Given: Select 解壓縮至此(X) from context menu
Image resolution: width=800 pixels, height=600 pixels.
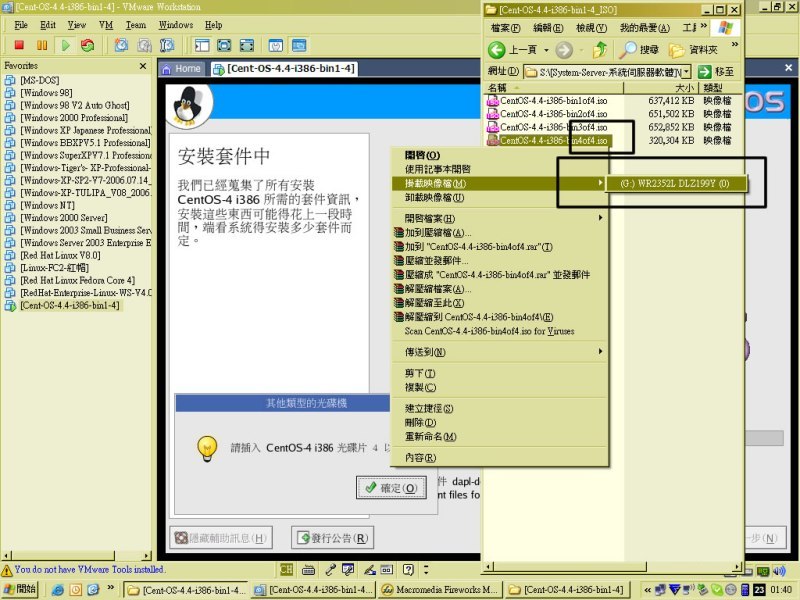Looking at the screenshot, I should coord(499,303).
